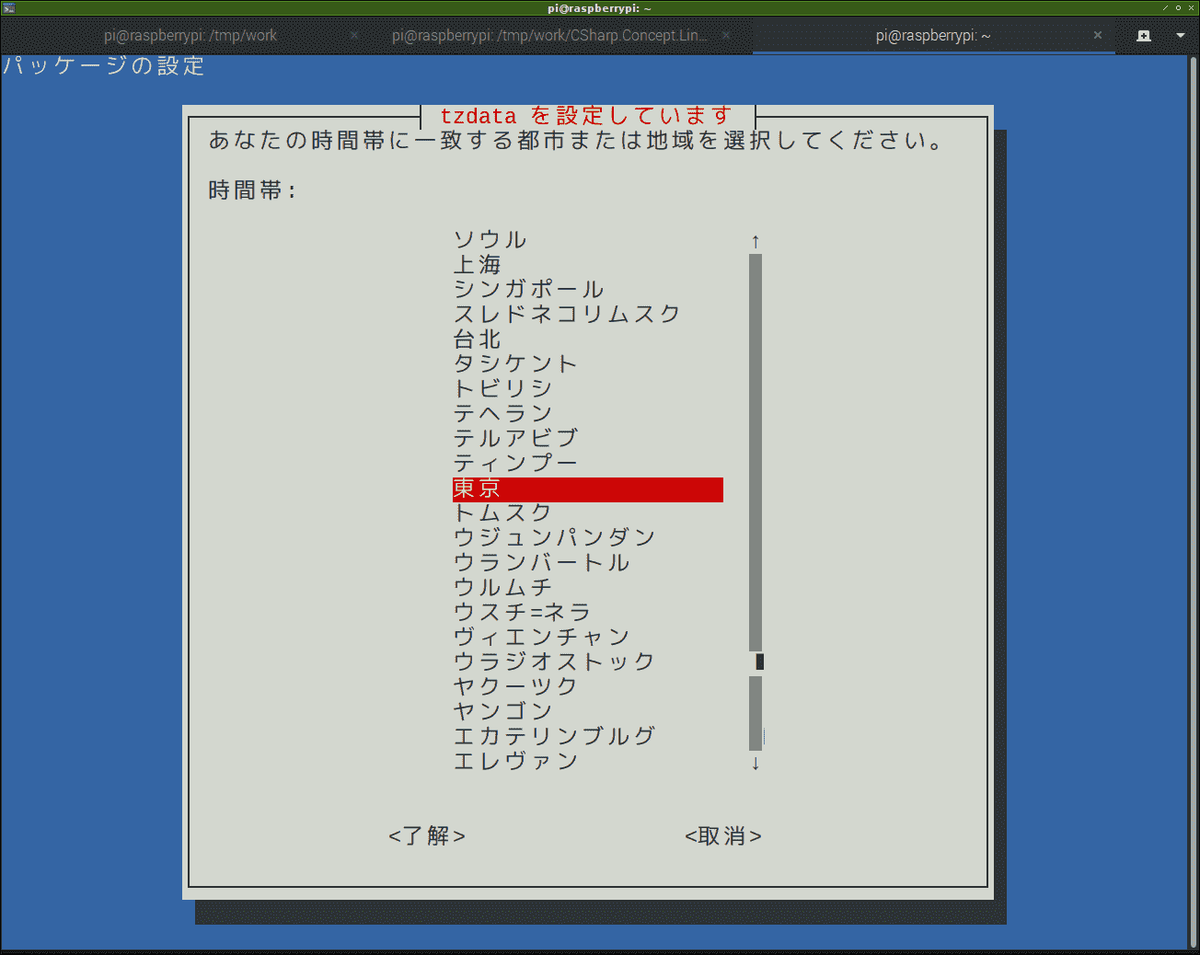Pick タシケント as the timezone

point(516,364)
